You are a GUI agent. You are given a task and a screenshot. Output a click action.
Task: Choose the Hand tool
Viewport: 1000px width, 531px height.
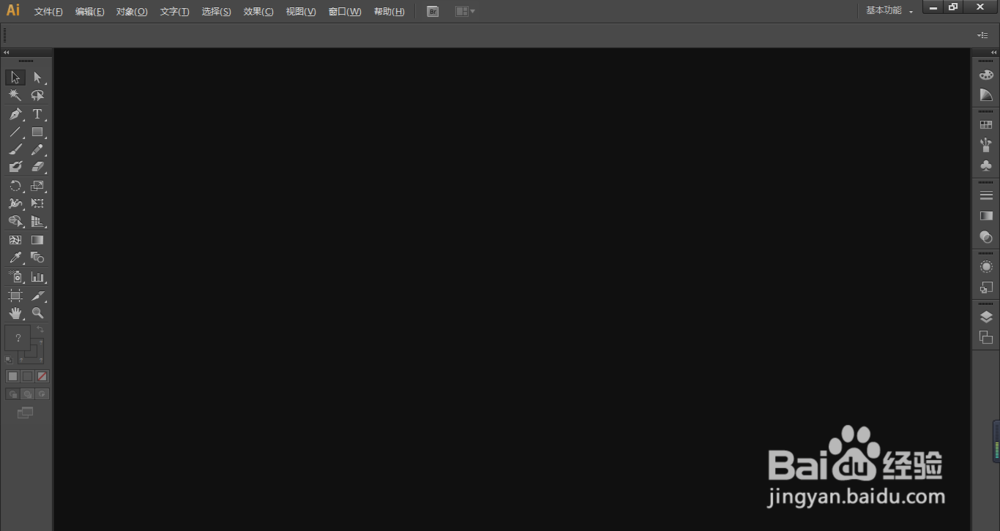coord(15,313)
